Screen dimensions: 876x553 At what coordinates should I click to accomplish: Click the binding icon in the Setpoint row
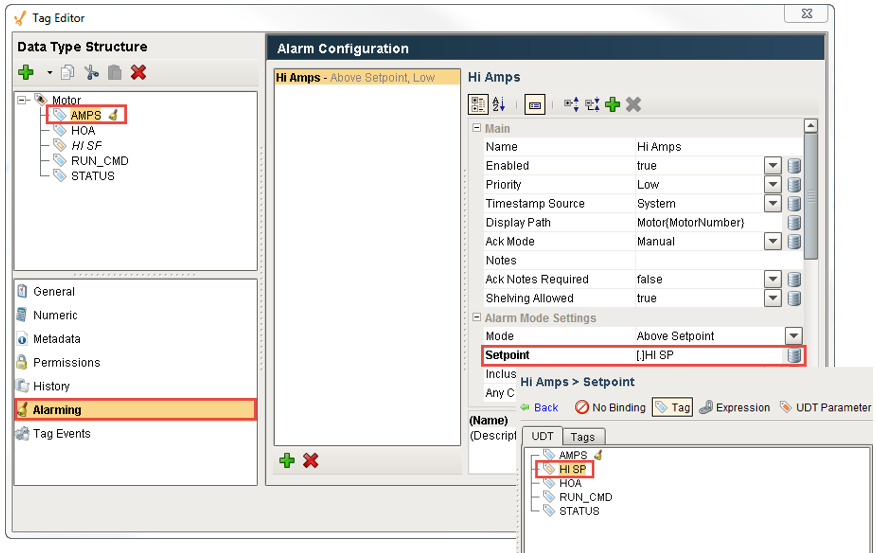(794, 355)
